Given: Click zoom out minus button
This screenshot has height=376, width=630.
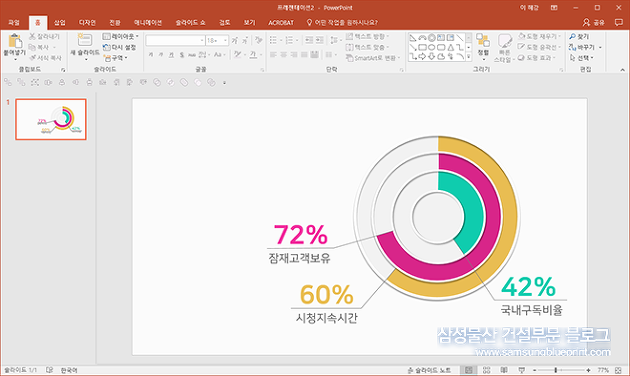Looking at the screenshot, I should point(534,370).
